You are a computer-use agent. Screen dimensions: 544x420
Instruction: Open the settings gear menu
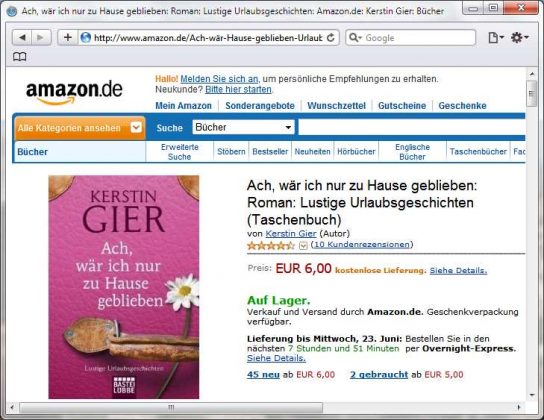click(519, 37)
